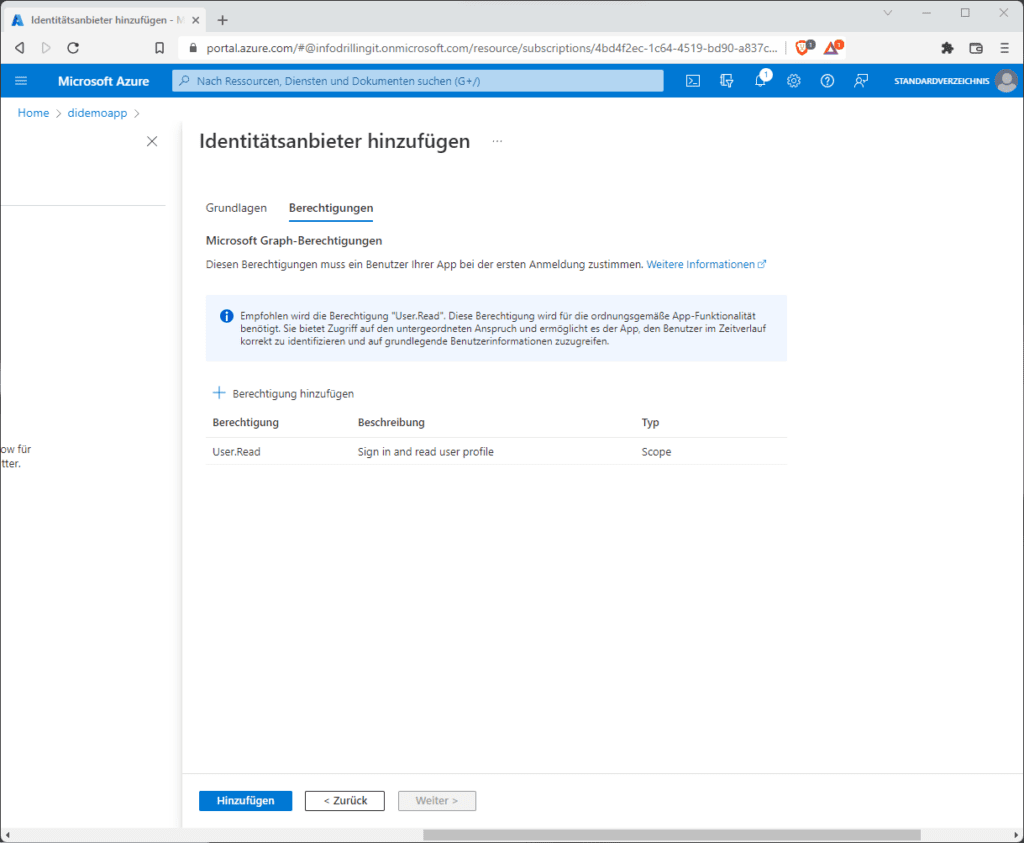Go back with the browser back arrow
1024x843 pixels.
[x=20, y=48]
